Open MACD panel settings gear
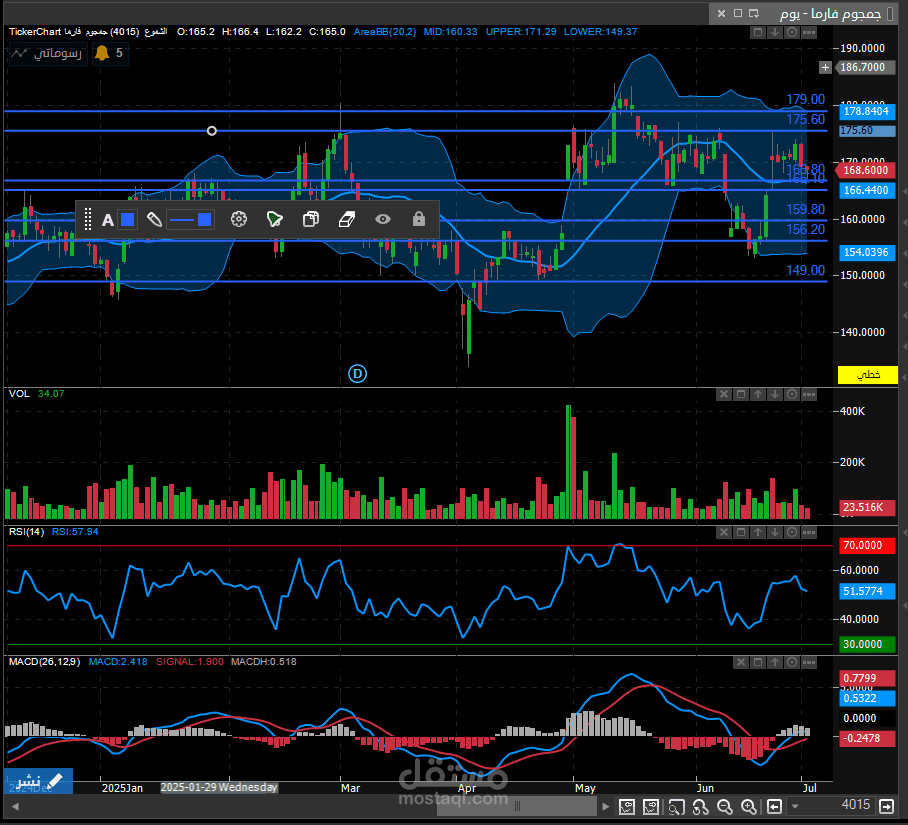Viewport: 908px width, 825px height. point(792,662)
